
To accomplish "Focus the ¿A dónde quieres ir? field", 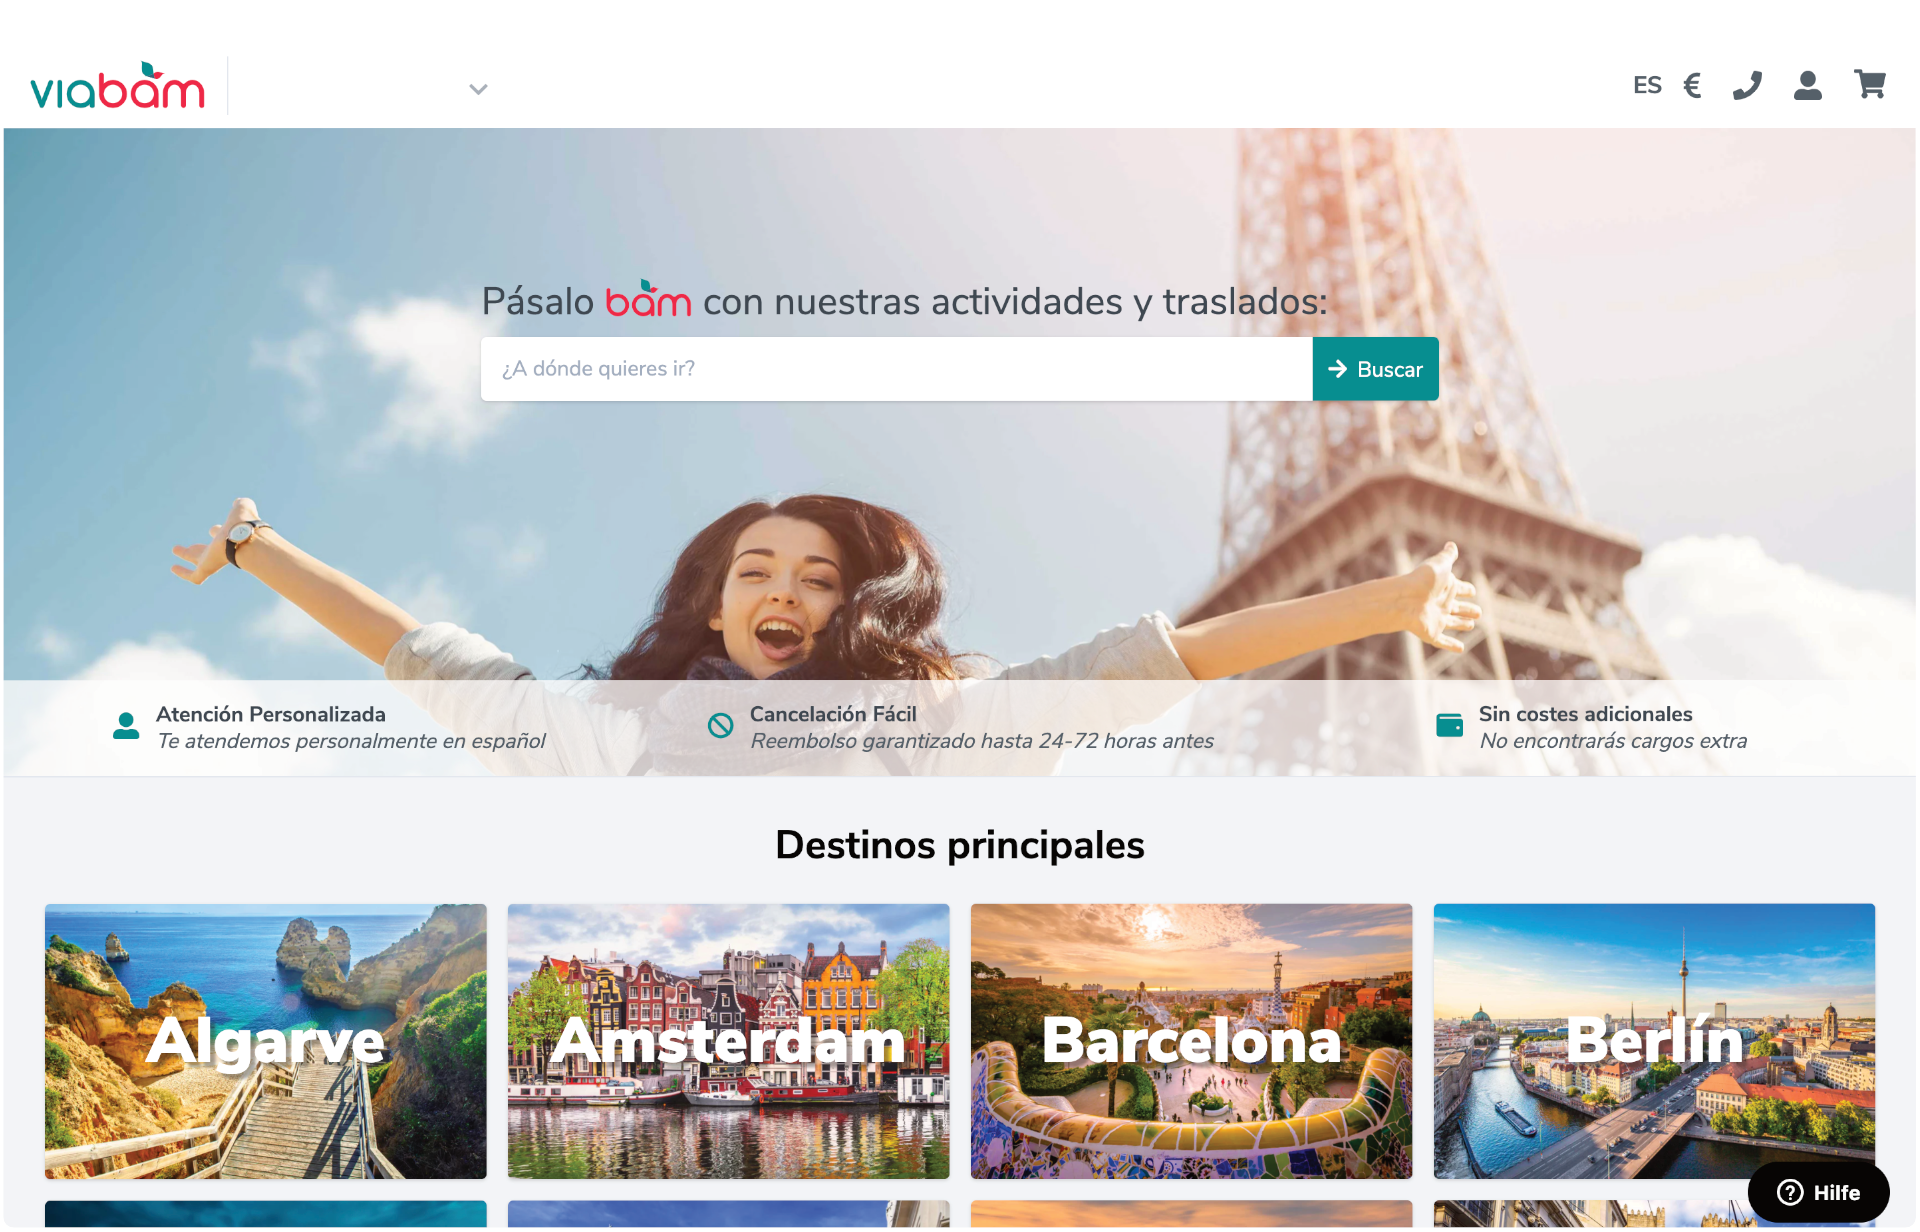I will click(896, 369).
